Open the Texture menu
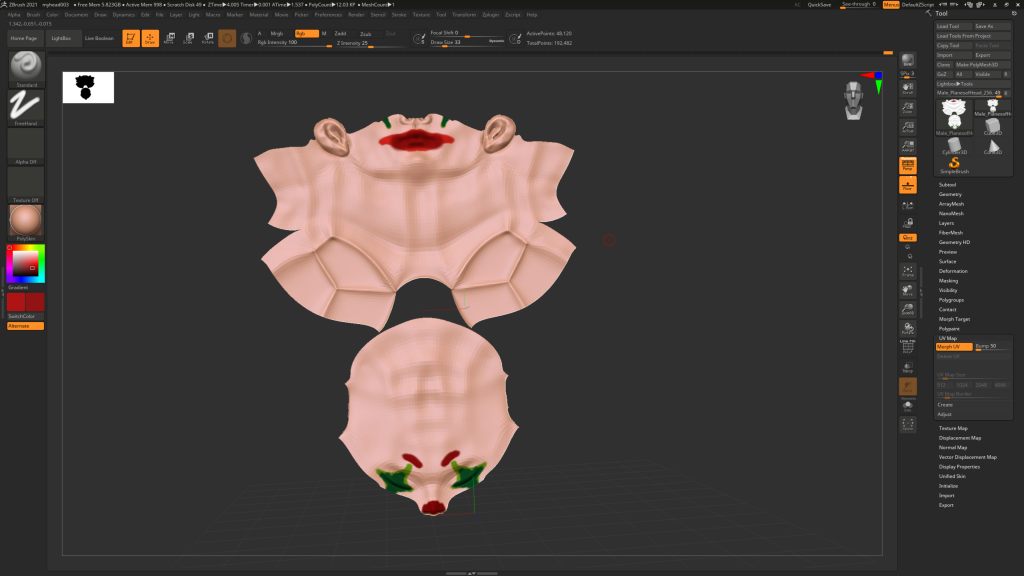The width and height of the screenshot is (1024, 576). click(421, 14)
